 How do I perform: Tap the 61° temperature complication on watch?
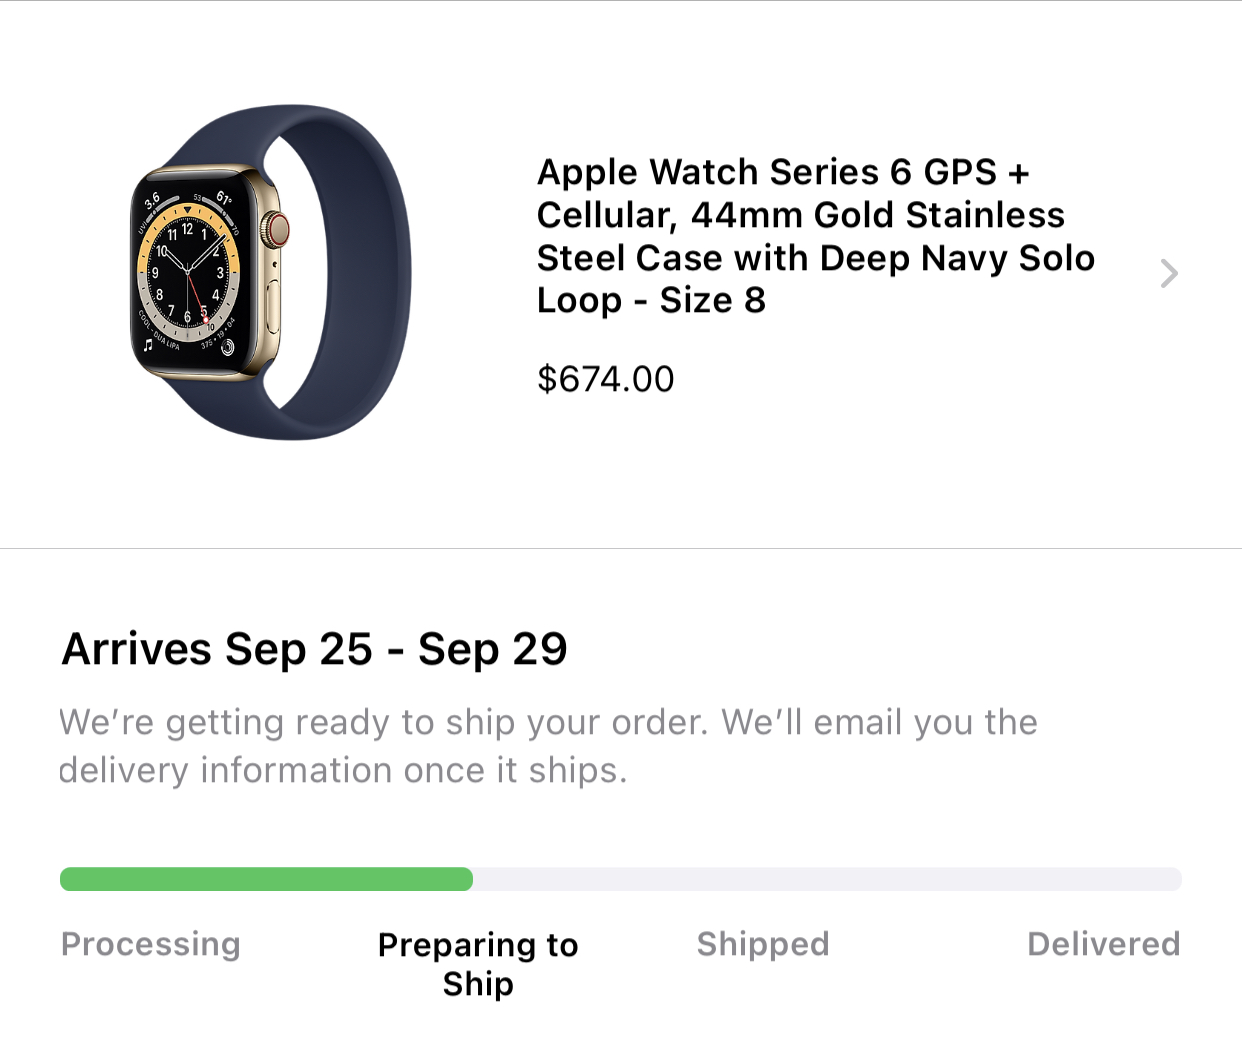coord(224,198)
